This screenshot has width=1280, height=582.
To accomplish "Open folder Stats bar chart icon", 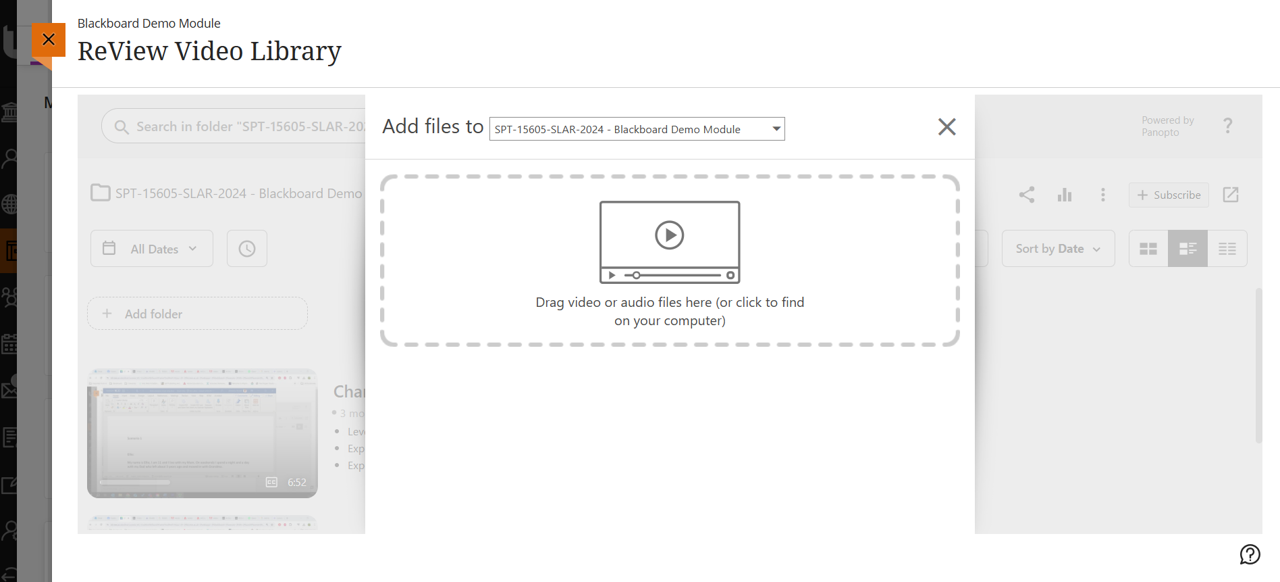I will coord(1065,195).
